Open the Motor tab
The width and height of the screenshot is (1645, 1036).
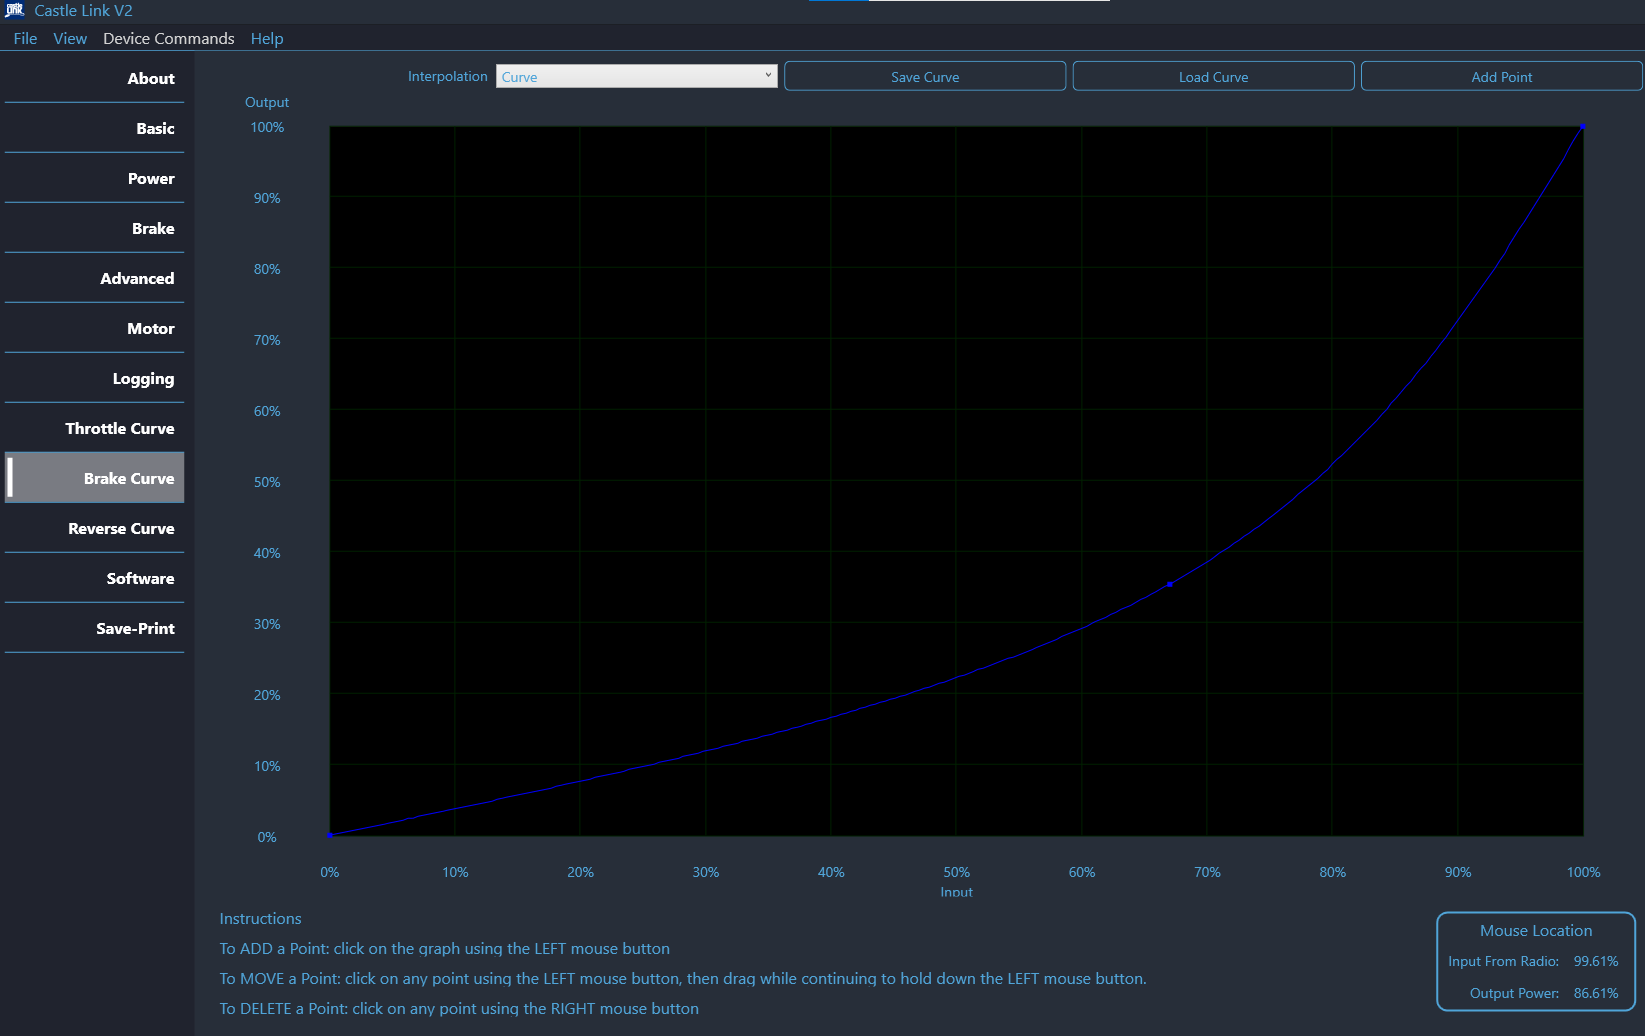(94, 328)
